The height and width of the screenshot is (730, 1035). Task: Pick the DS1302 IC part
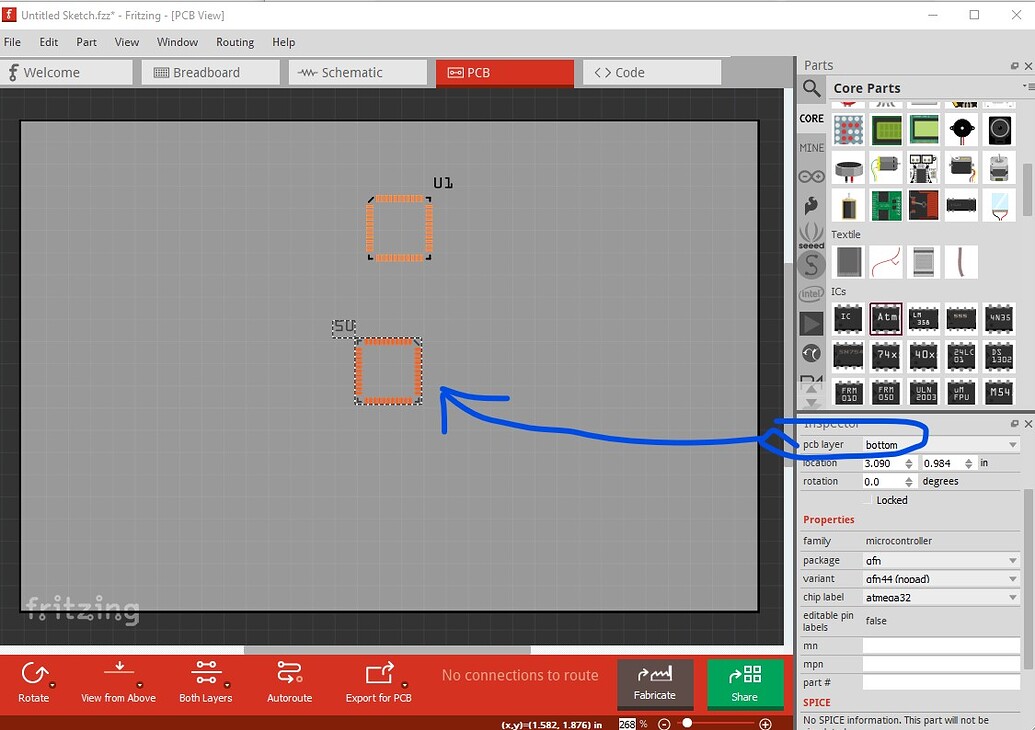[999, 356]
